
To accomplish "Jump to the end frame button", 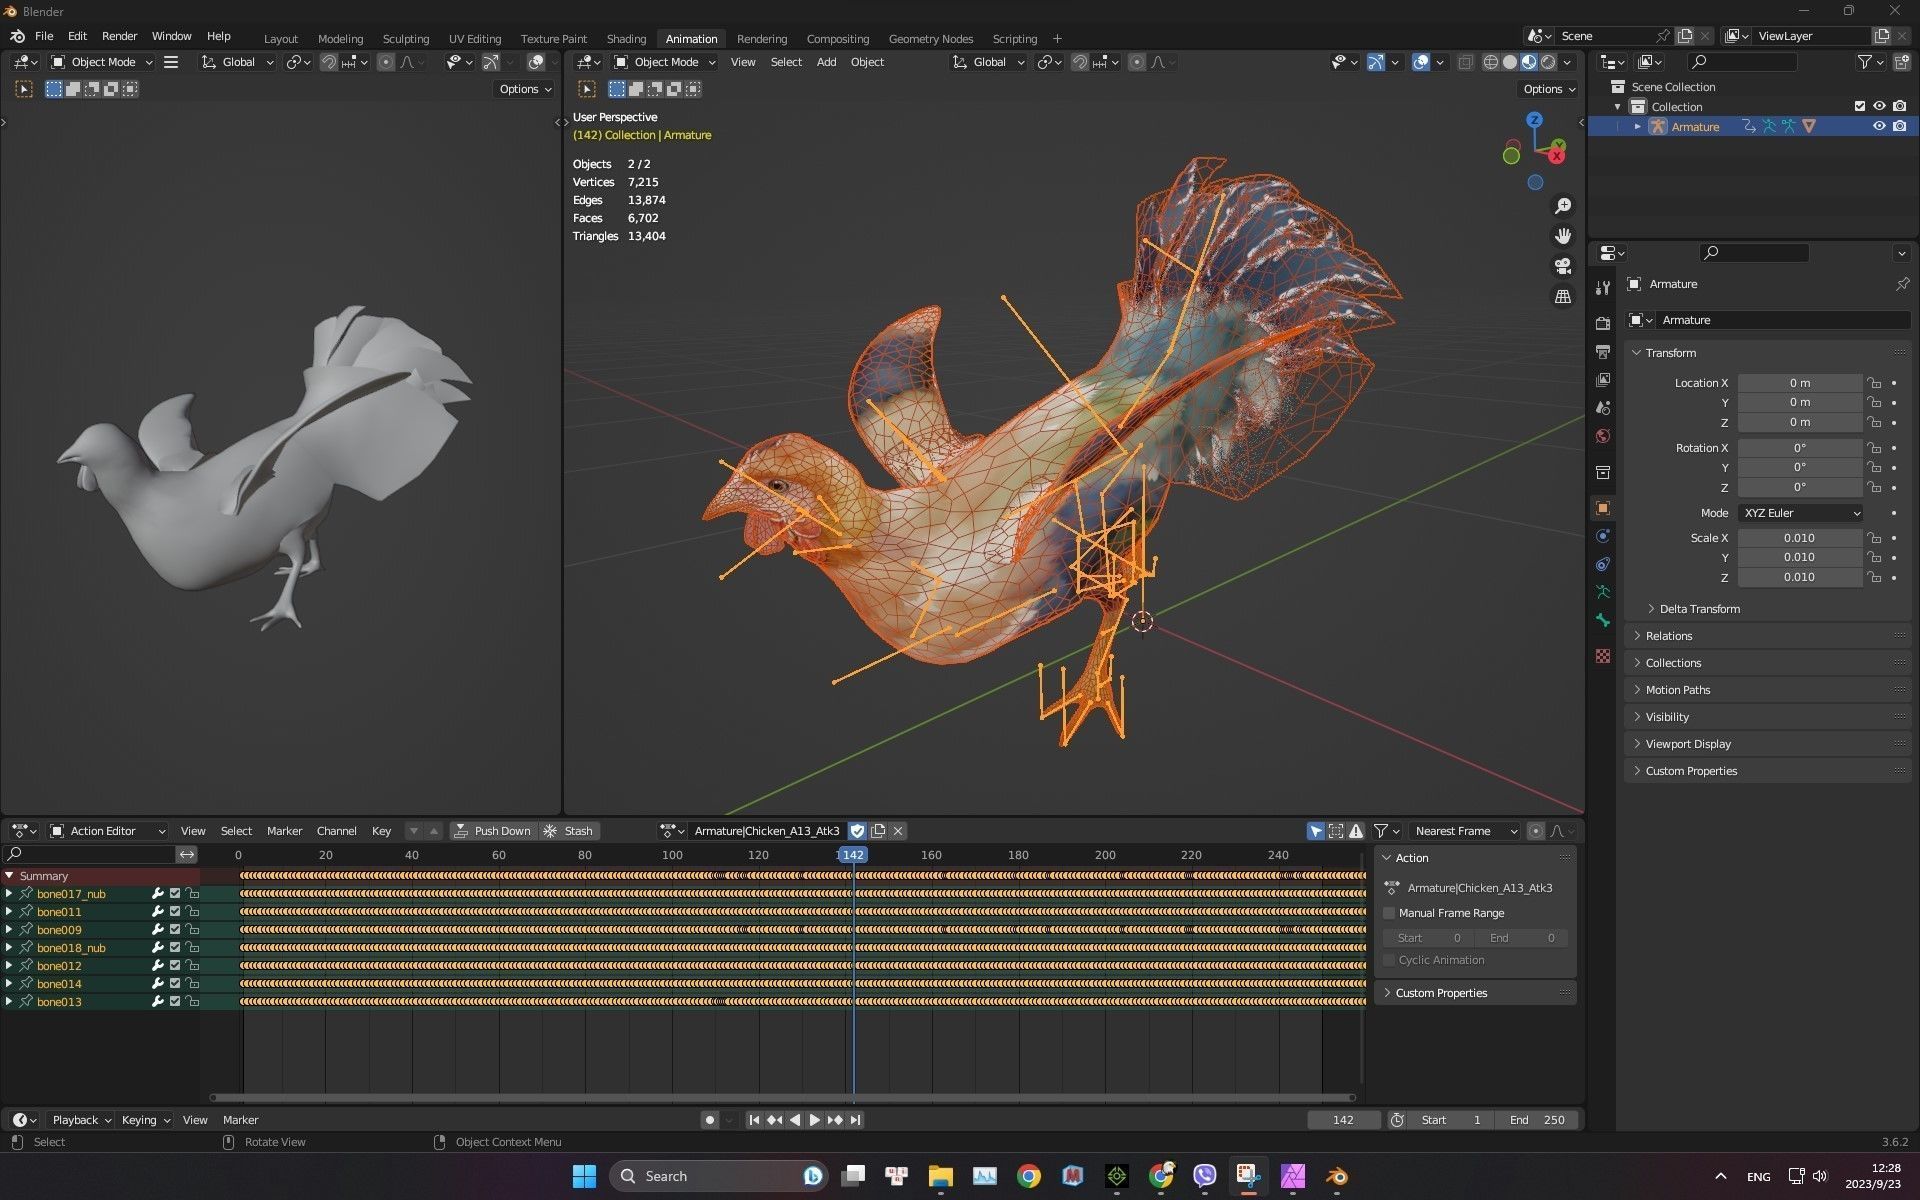I will 855,1120.
